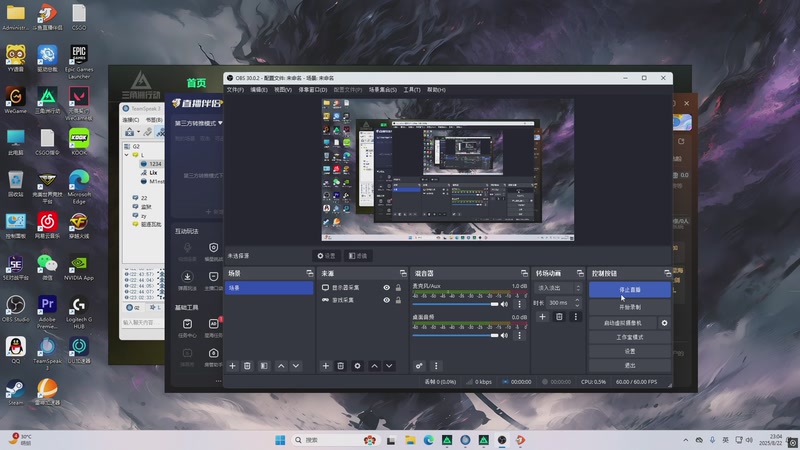Undock the 来源 sources panel
Viewport: 800px width, 450px height.
click(404, 273)
